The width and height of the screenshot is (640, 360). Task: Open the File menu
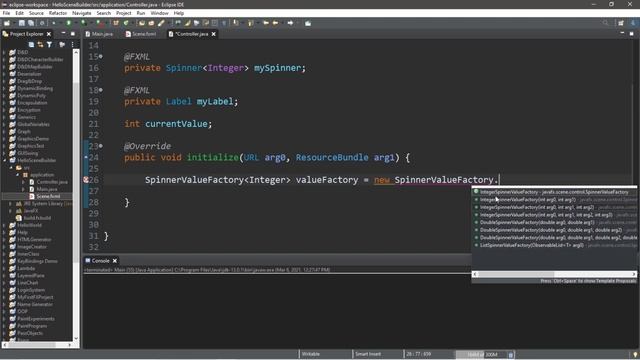(6, 13)
